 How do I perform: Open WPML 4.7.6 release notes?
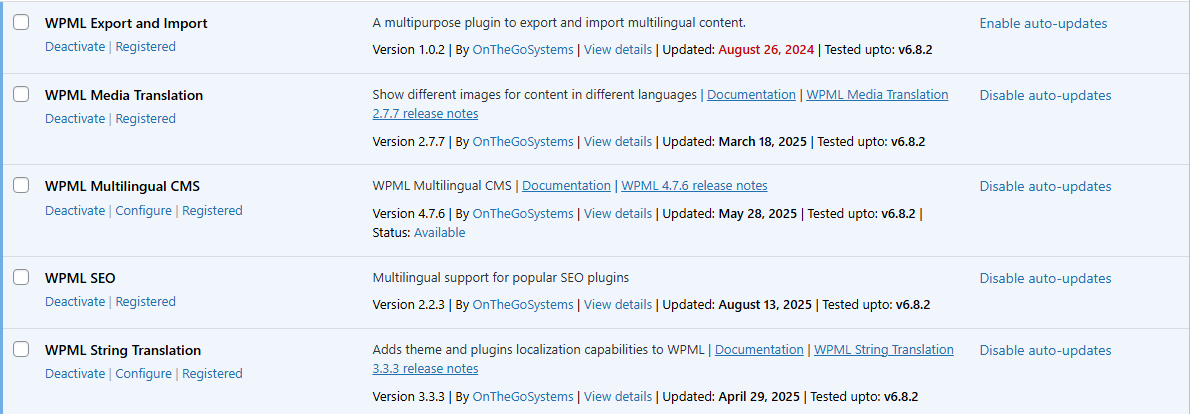point(694,185)
